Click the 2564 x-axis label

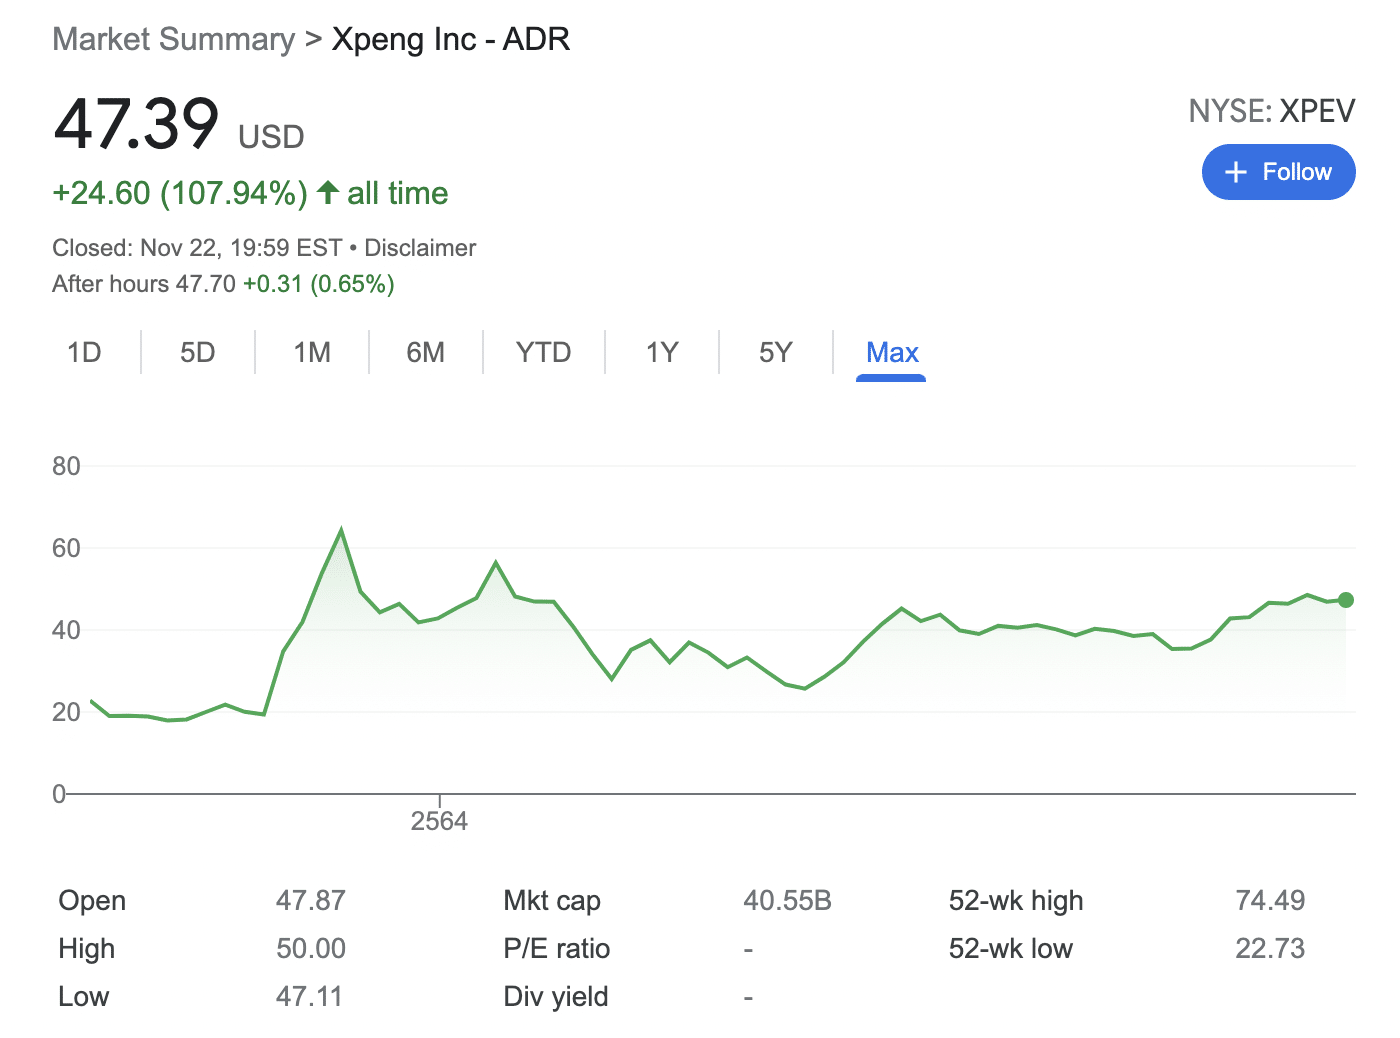tap(439, 821)
